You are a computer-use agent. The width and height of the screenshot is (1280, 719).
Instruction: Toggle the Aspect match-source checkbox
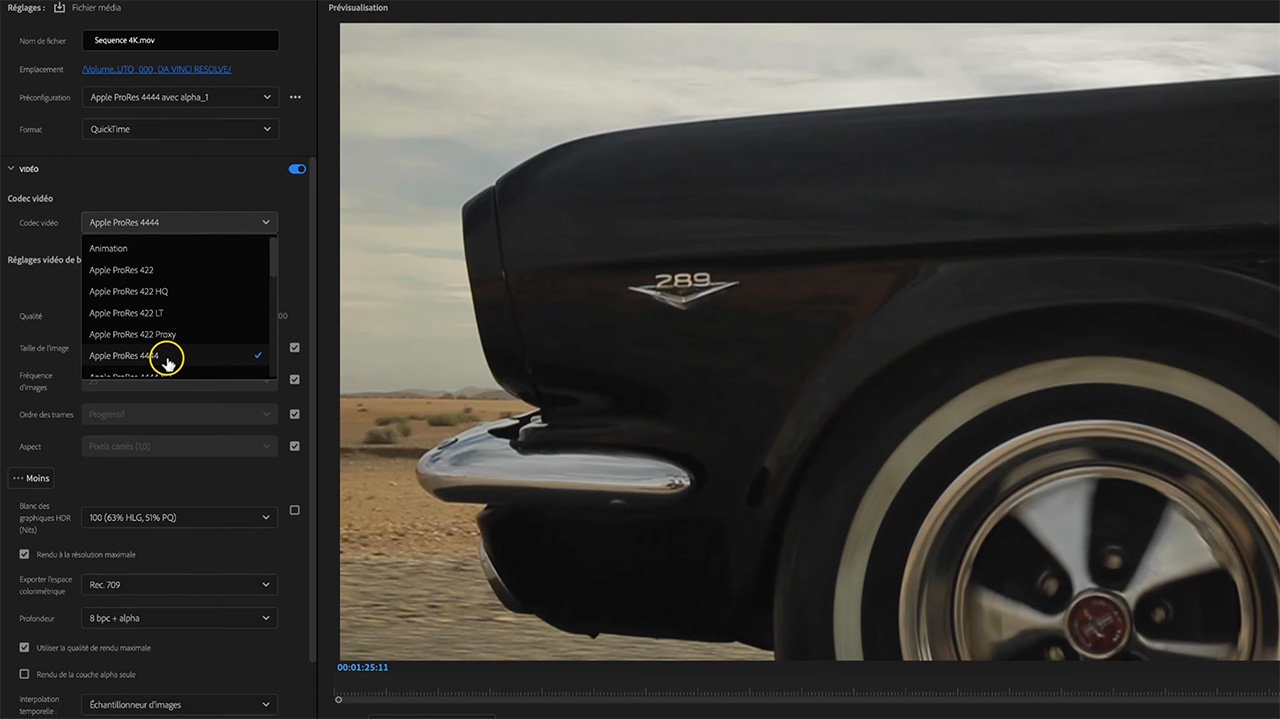coord(294,446)
